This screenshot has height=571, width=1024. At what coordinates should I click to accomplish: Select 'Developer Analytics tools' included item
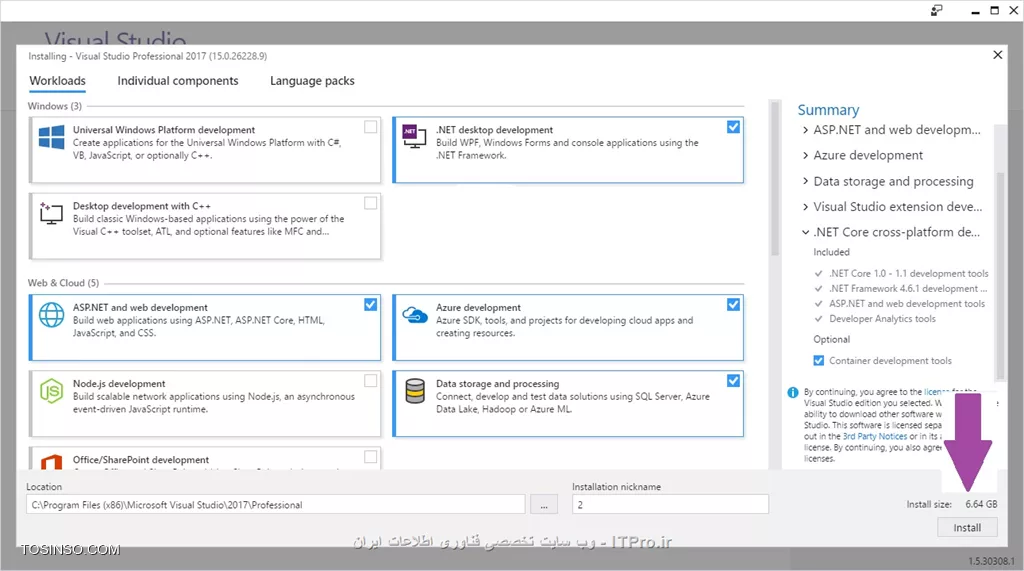pyautogui.click(x=882, y=319)
